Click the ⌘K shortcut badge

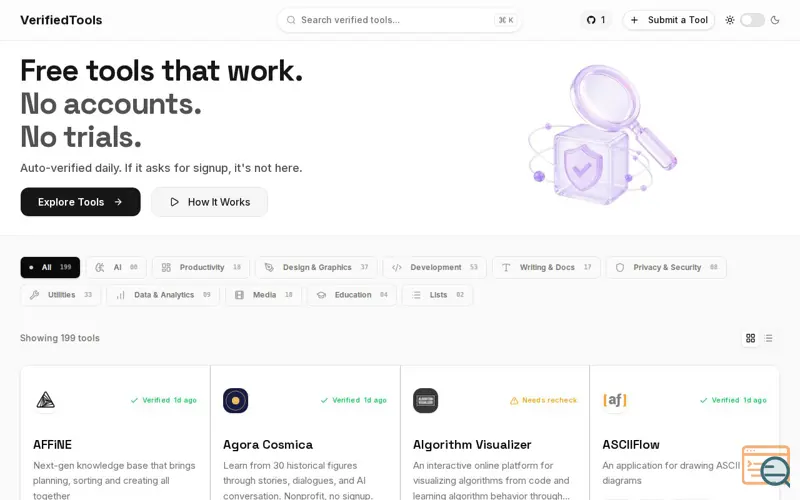(x=506, y=20)
